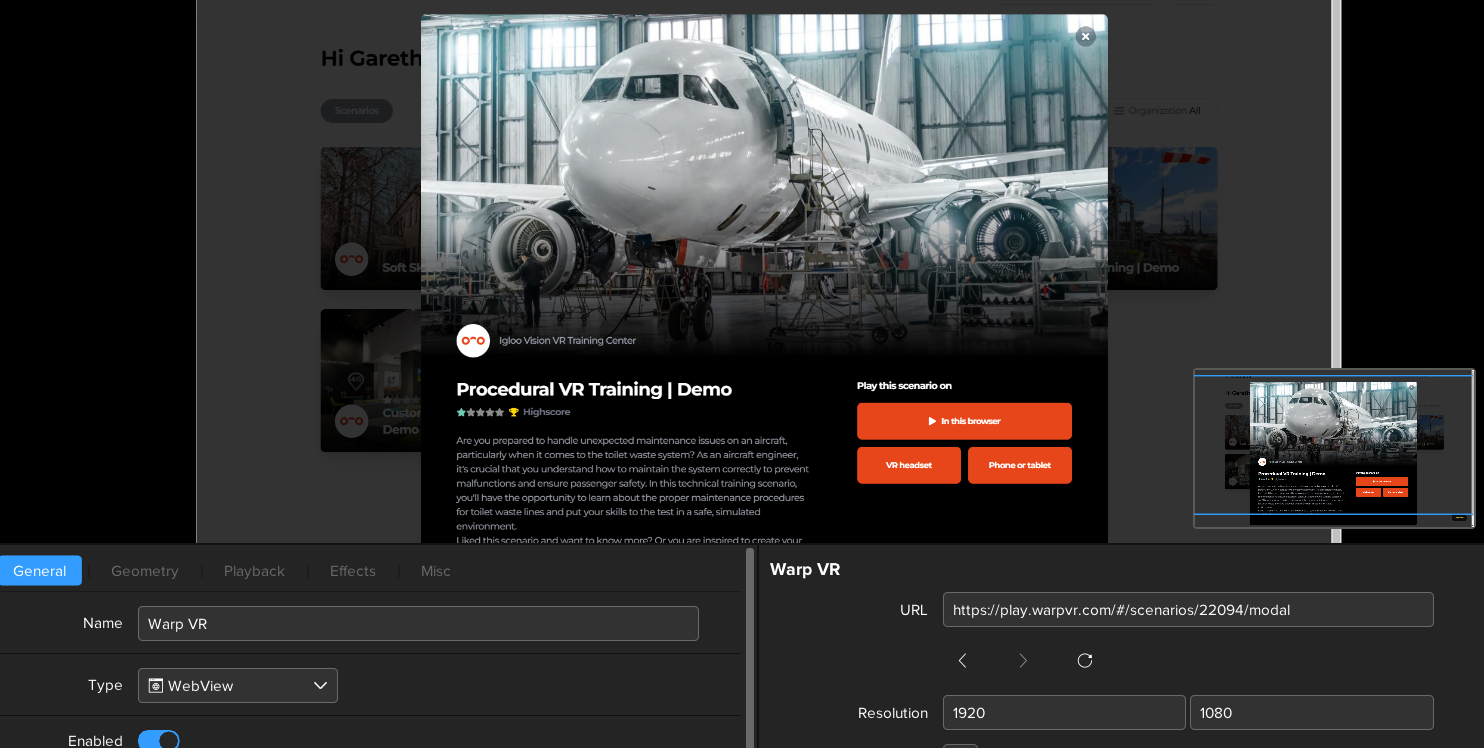
Task: Close the Procedural VR Training modal
Action: coord(1085,36)
